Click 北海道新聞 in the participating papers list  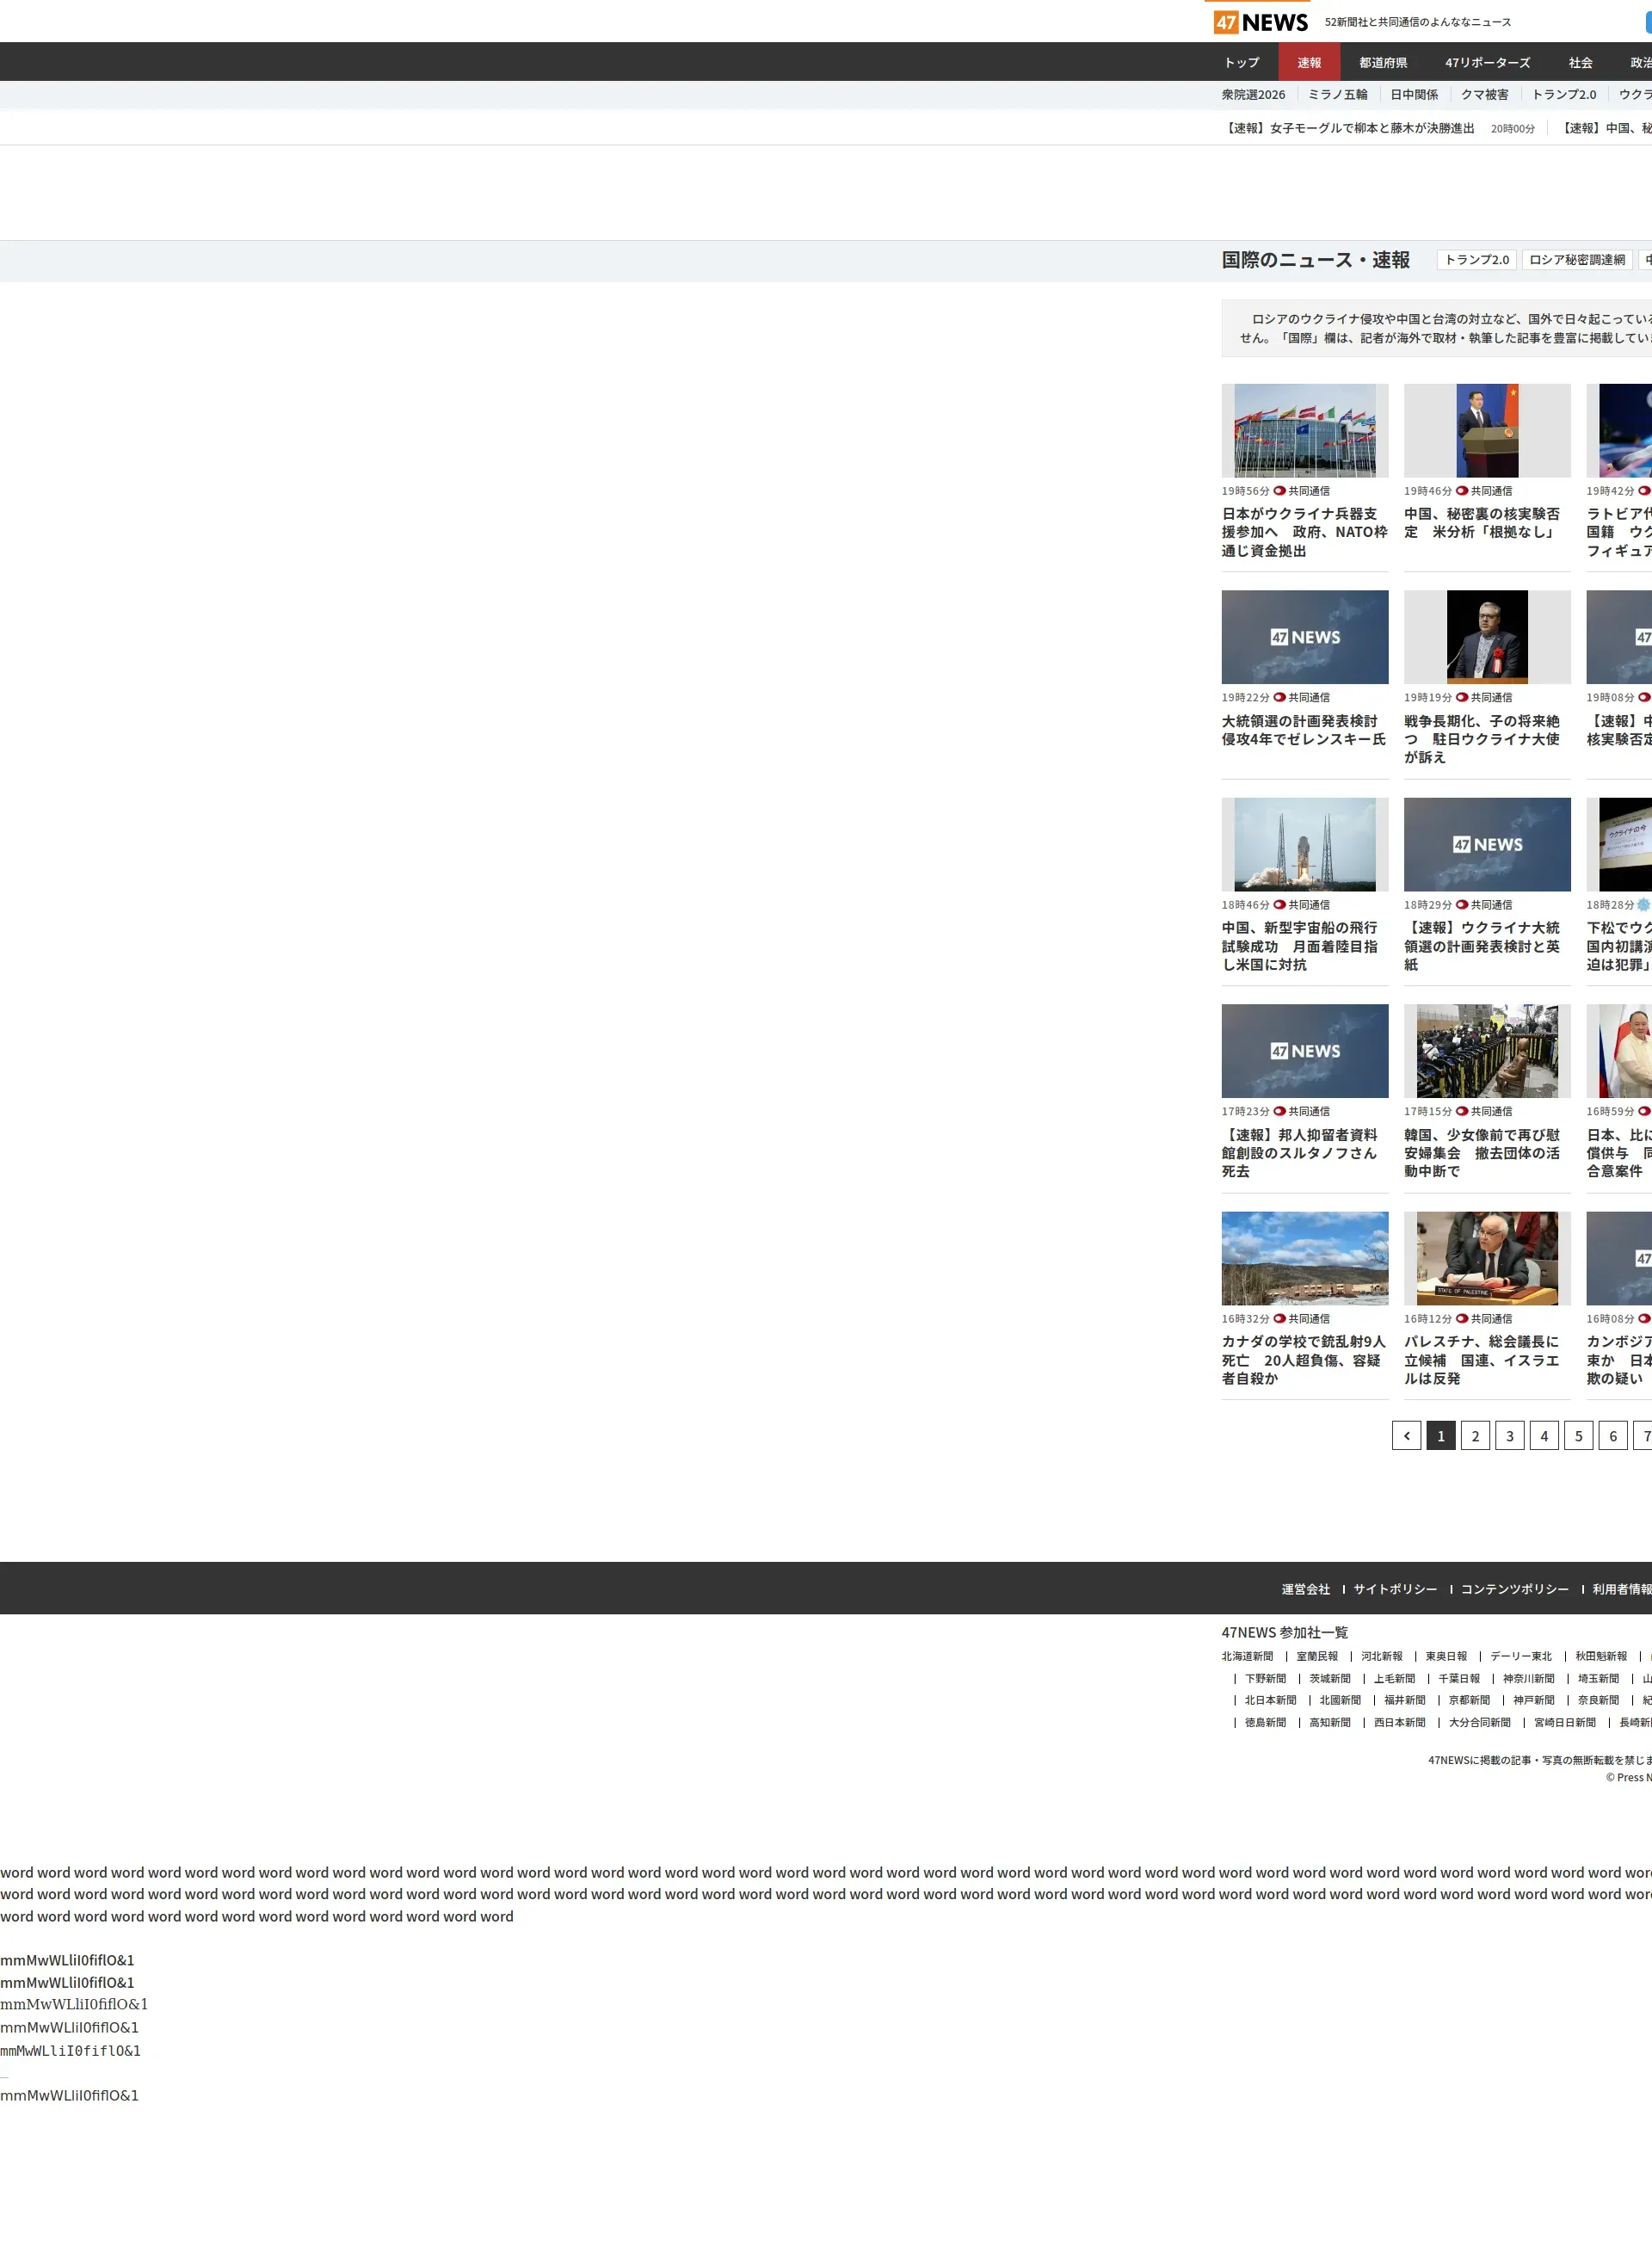tap(1247, 1656)
